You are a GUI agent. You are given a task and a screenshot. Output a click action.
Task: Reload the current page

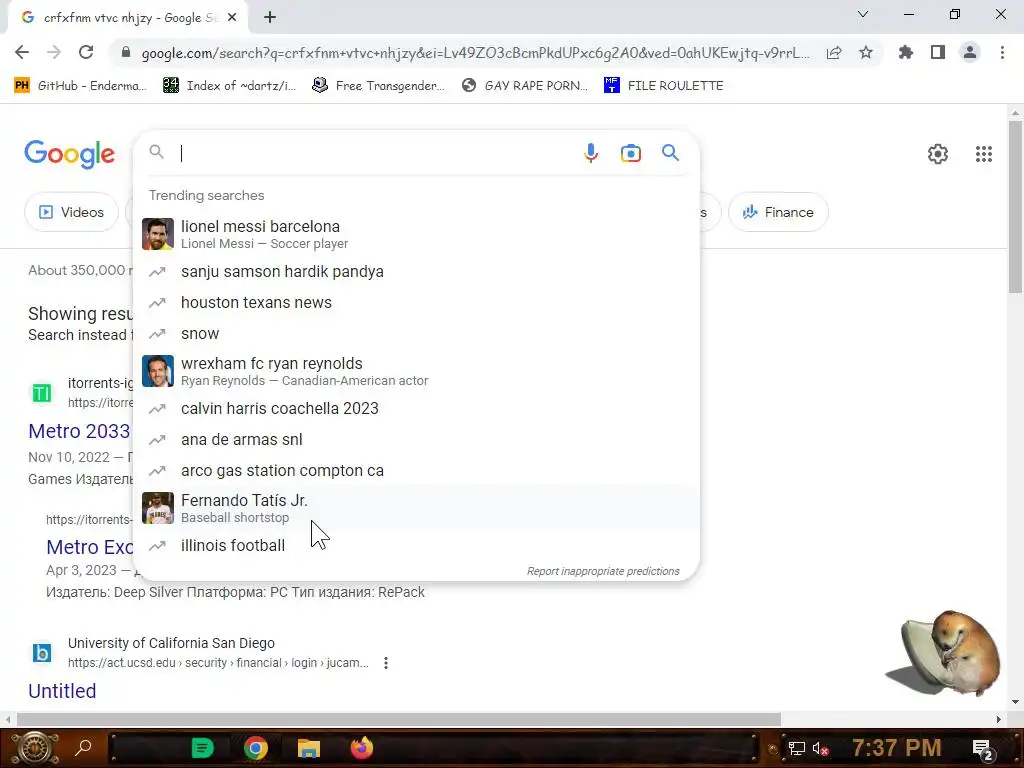pyautogui.click(x=86, y=52)
